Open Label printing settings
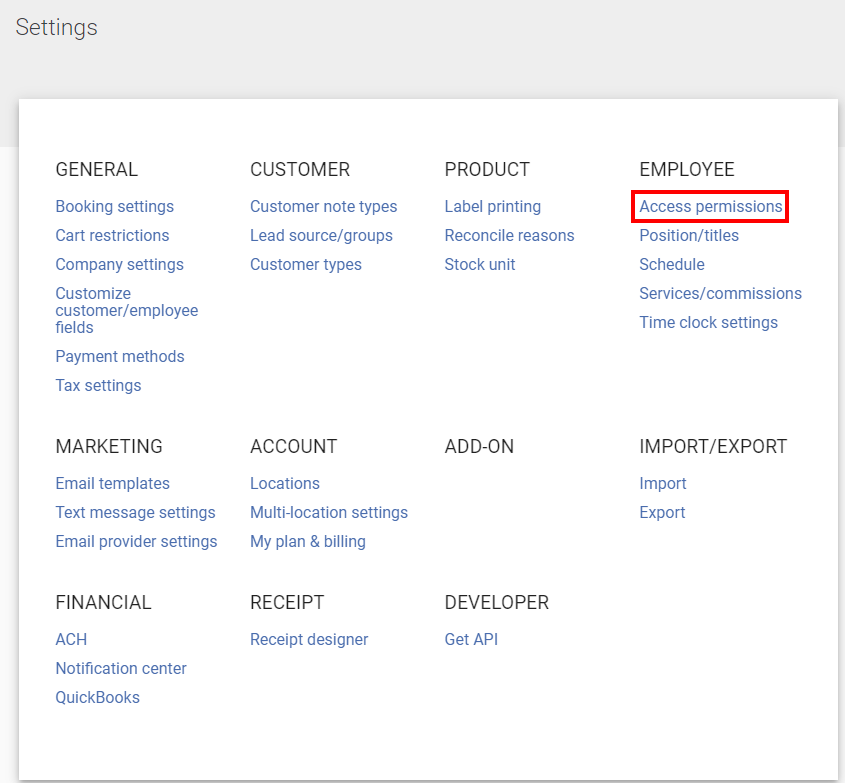This screenshot has height=783, width=845. click(x=492, y=207)
